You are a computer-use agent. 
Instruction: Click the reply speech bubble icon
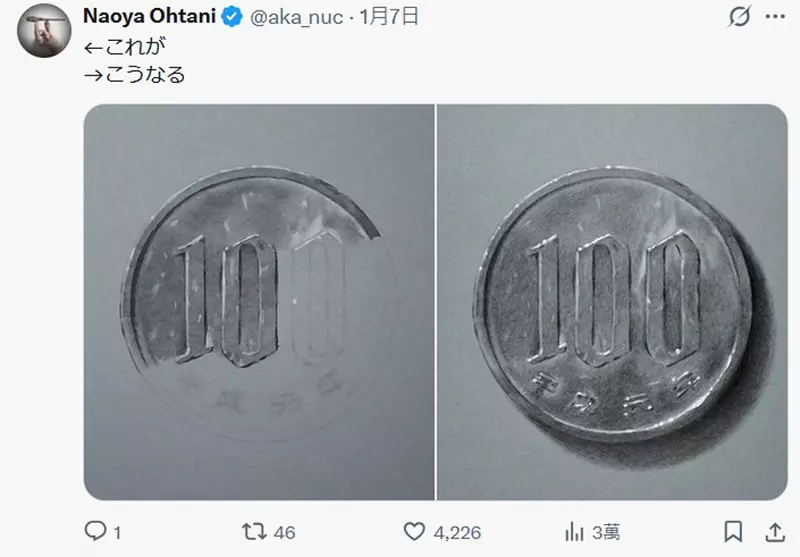[95, 531]
